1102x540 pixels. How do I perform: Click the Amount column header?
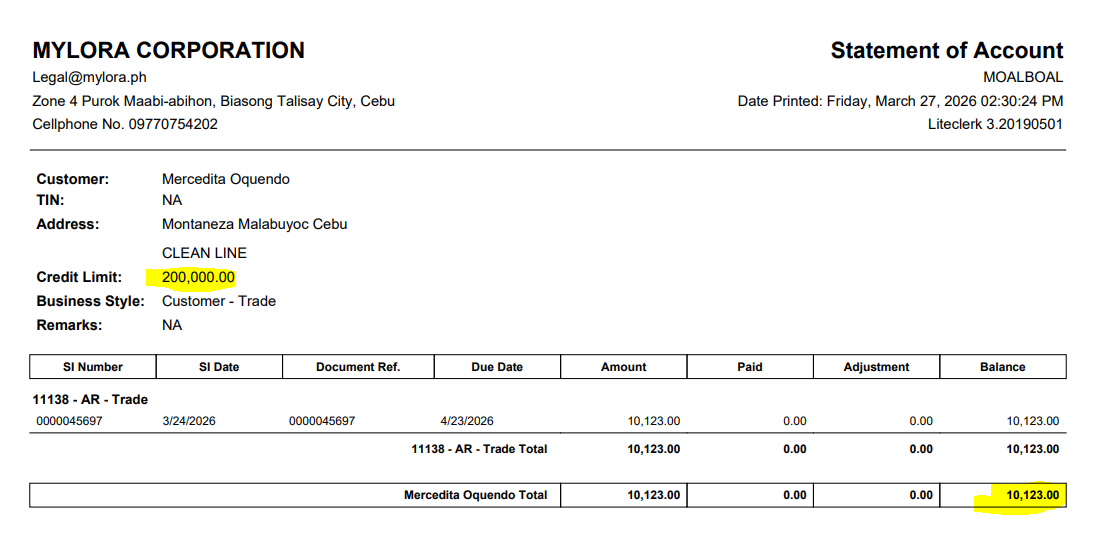pyautogui.click(x=623, y=367)
